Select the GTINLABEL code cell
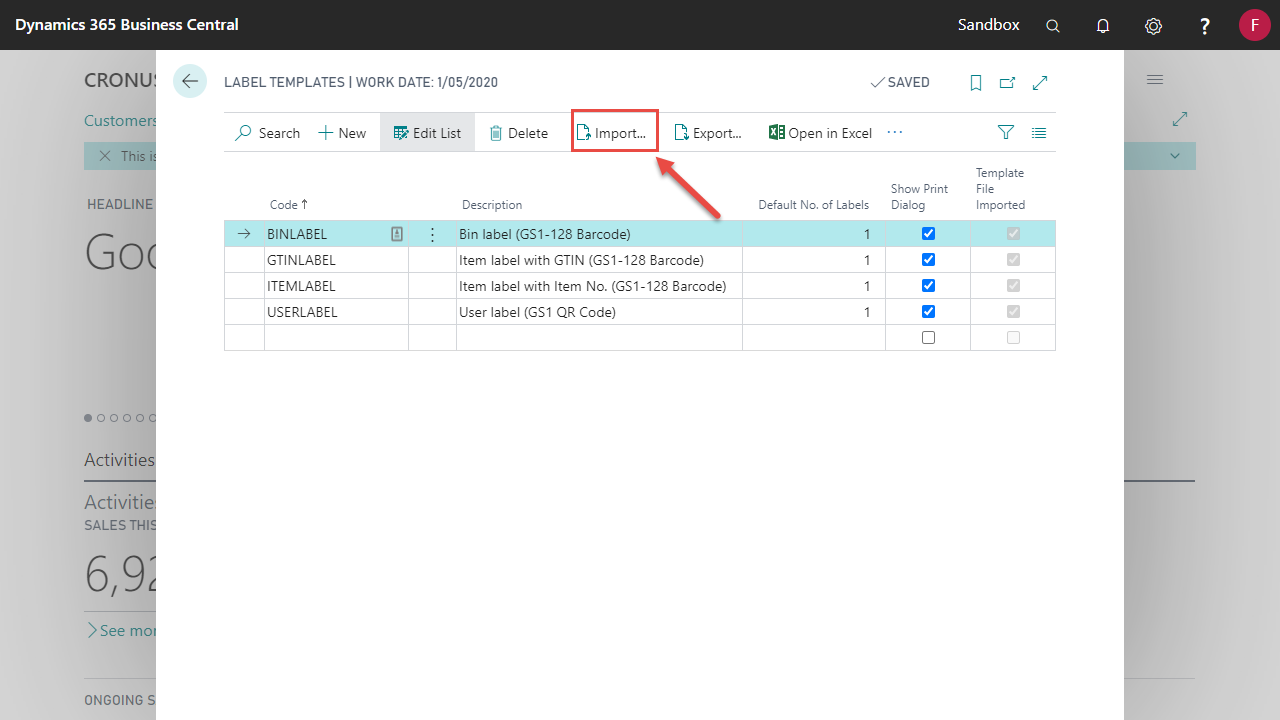 tap(336, 260)
